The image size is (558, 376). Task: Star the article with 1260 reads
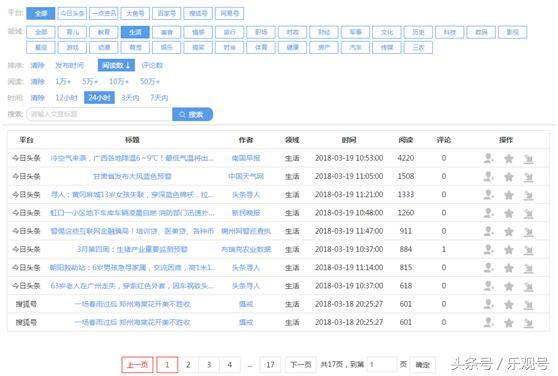point(509,213)
